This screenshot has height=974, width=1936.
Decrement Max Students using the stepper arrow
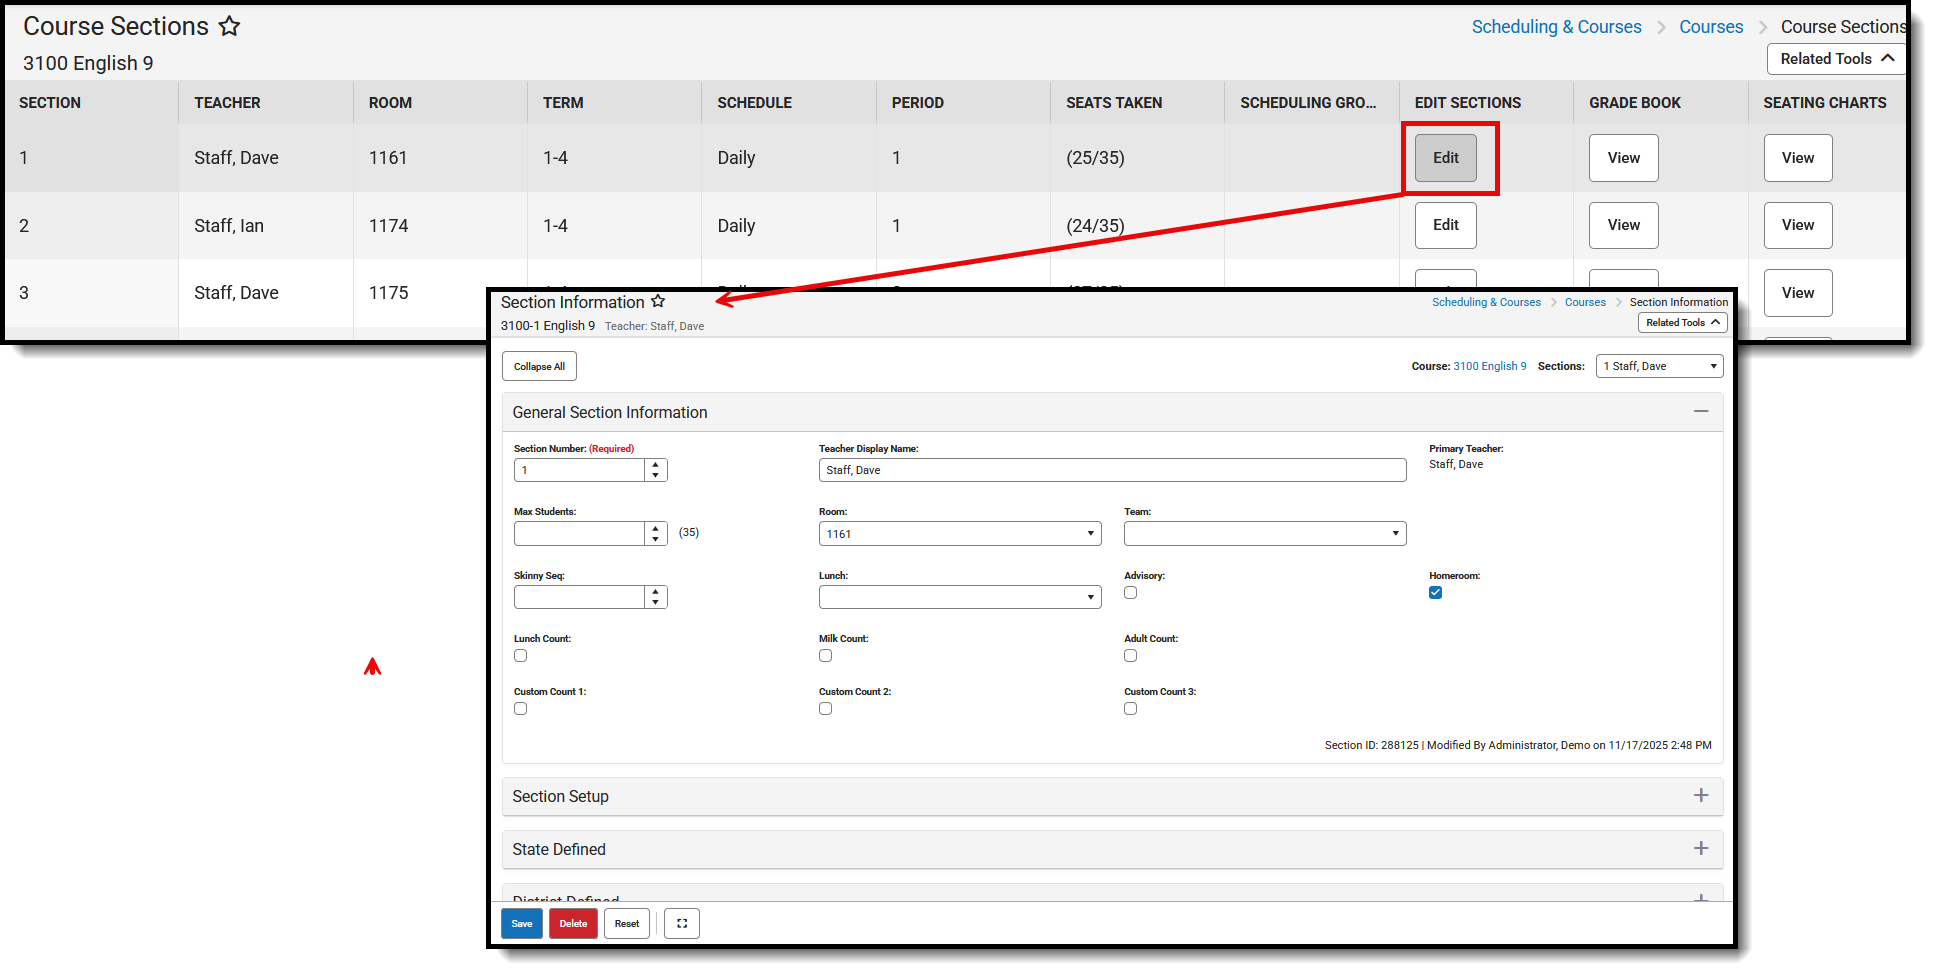656,539
